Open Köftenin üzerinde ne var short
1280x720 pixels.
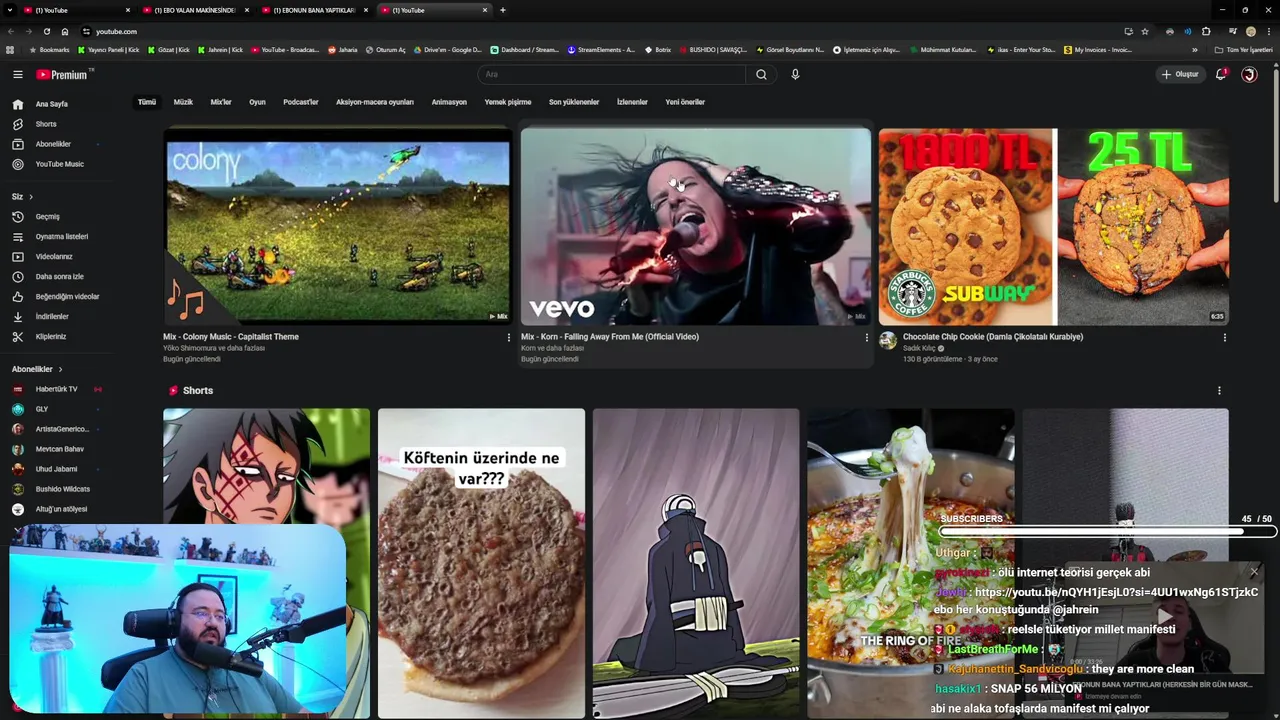481,563
